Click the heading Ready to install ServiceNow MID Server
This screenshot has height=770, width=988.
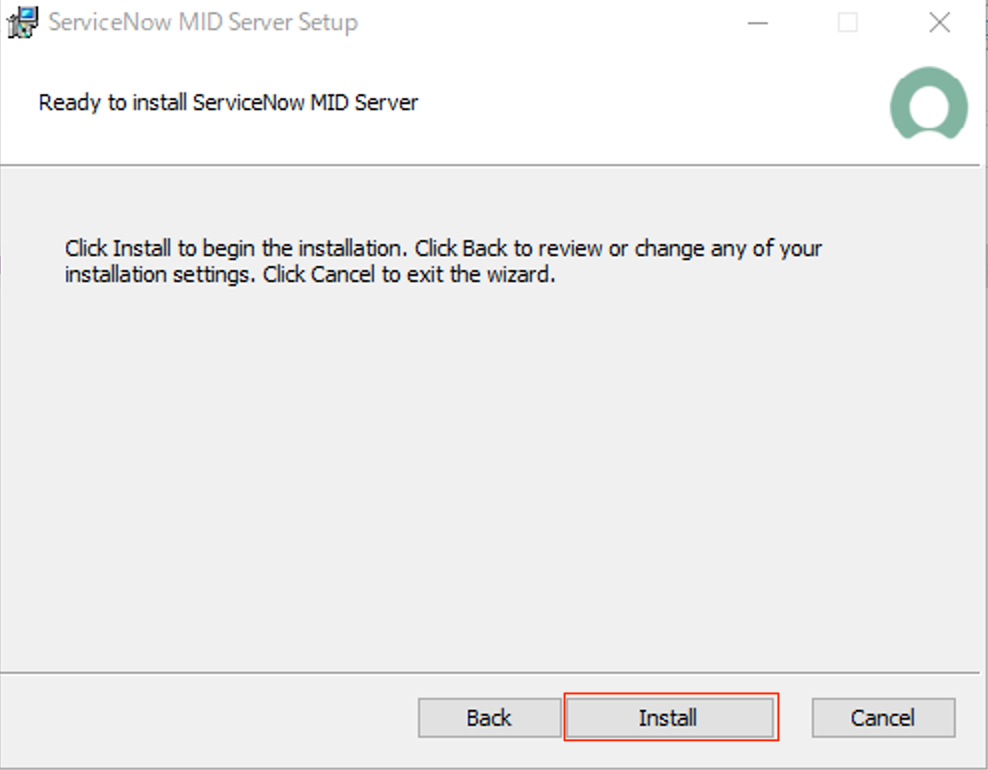[228, 102]
